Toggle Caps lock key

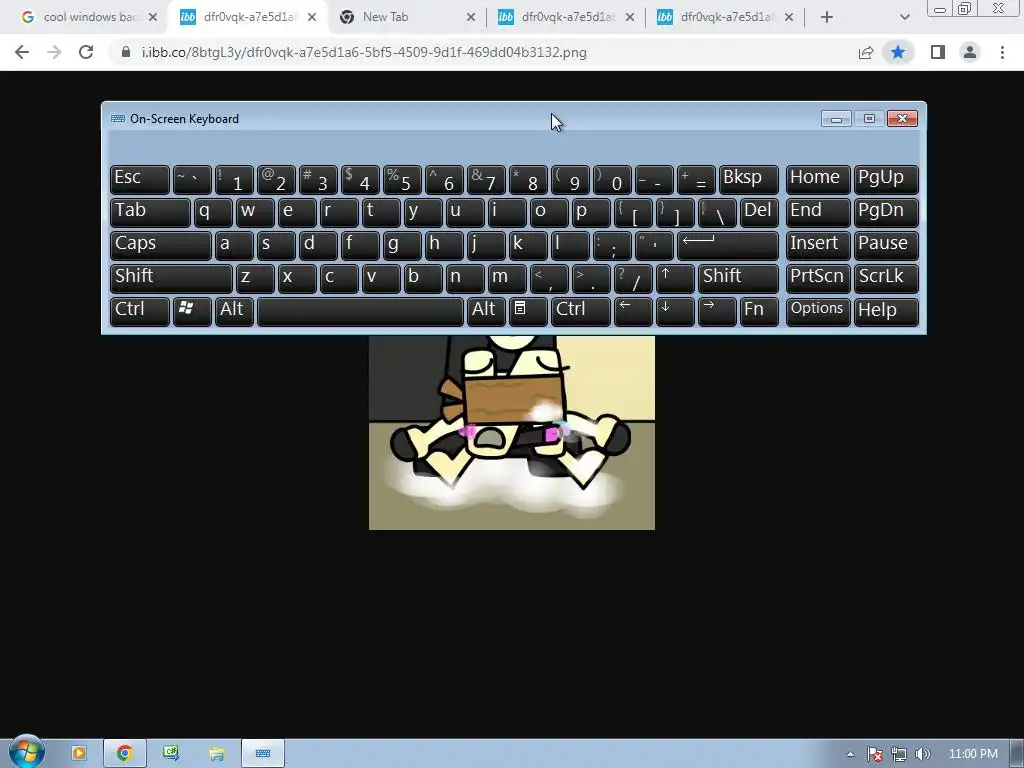[x=161, y=245]
